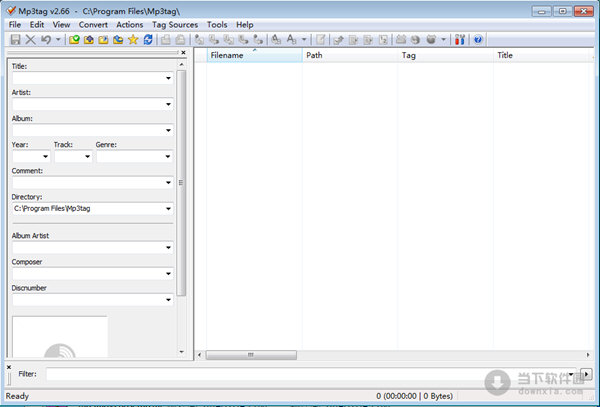Expand the Album Artist field dropdown

(168, 248)
